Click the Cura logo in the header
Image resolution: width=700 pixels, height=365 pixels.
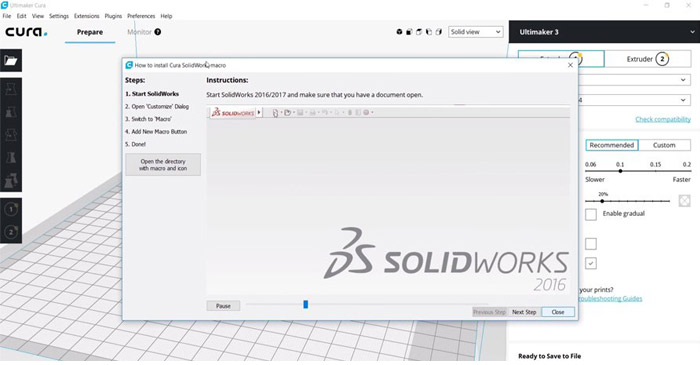26,32
